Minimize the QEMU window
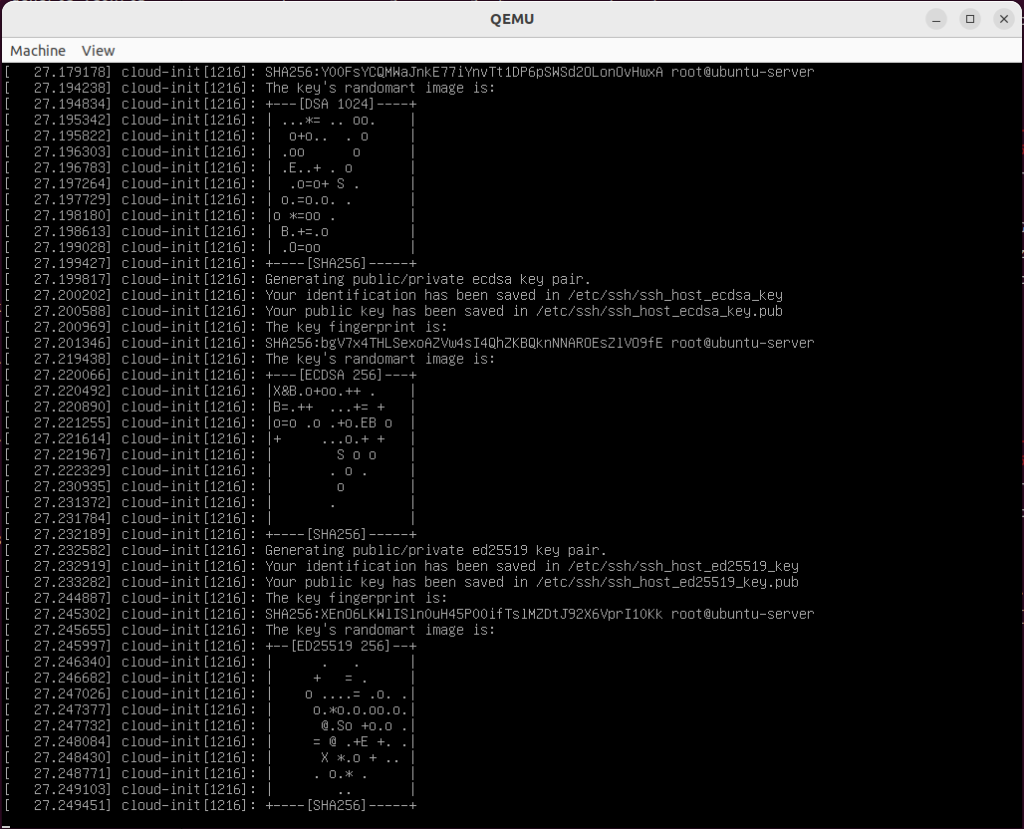This screenshot has height=829, width=1024. pos(936,19)
